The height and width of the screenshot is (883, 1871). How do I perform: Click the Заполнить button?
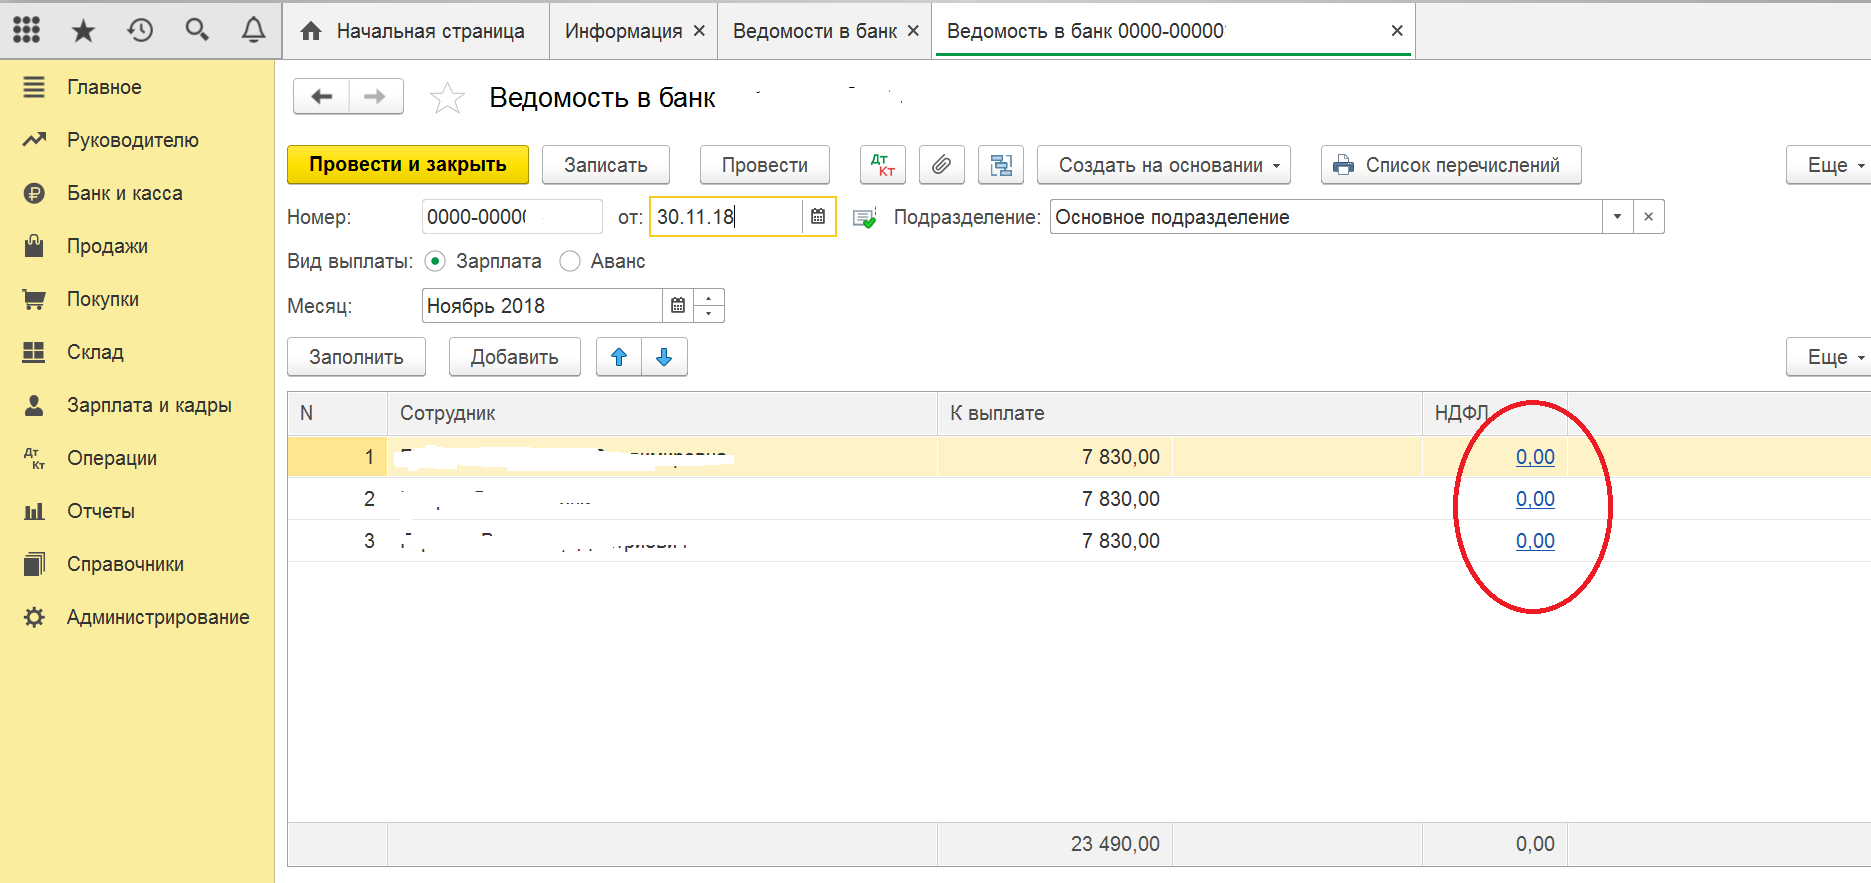(356, 357)
